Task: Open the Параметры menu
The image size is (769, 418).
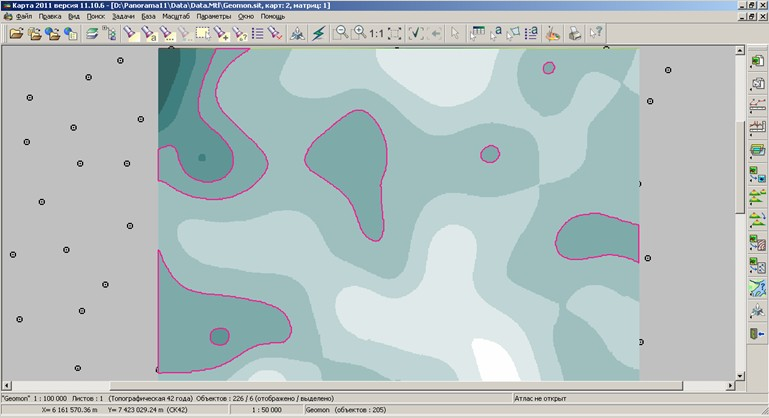Action: 213,17
